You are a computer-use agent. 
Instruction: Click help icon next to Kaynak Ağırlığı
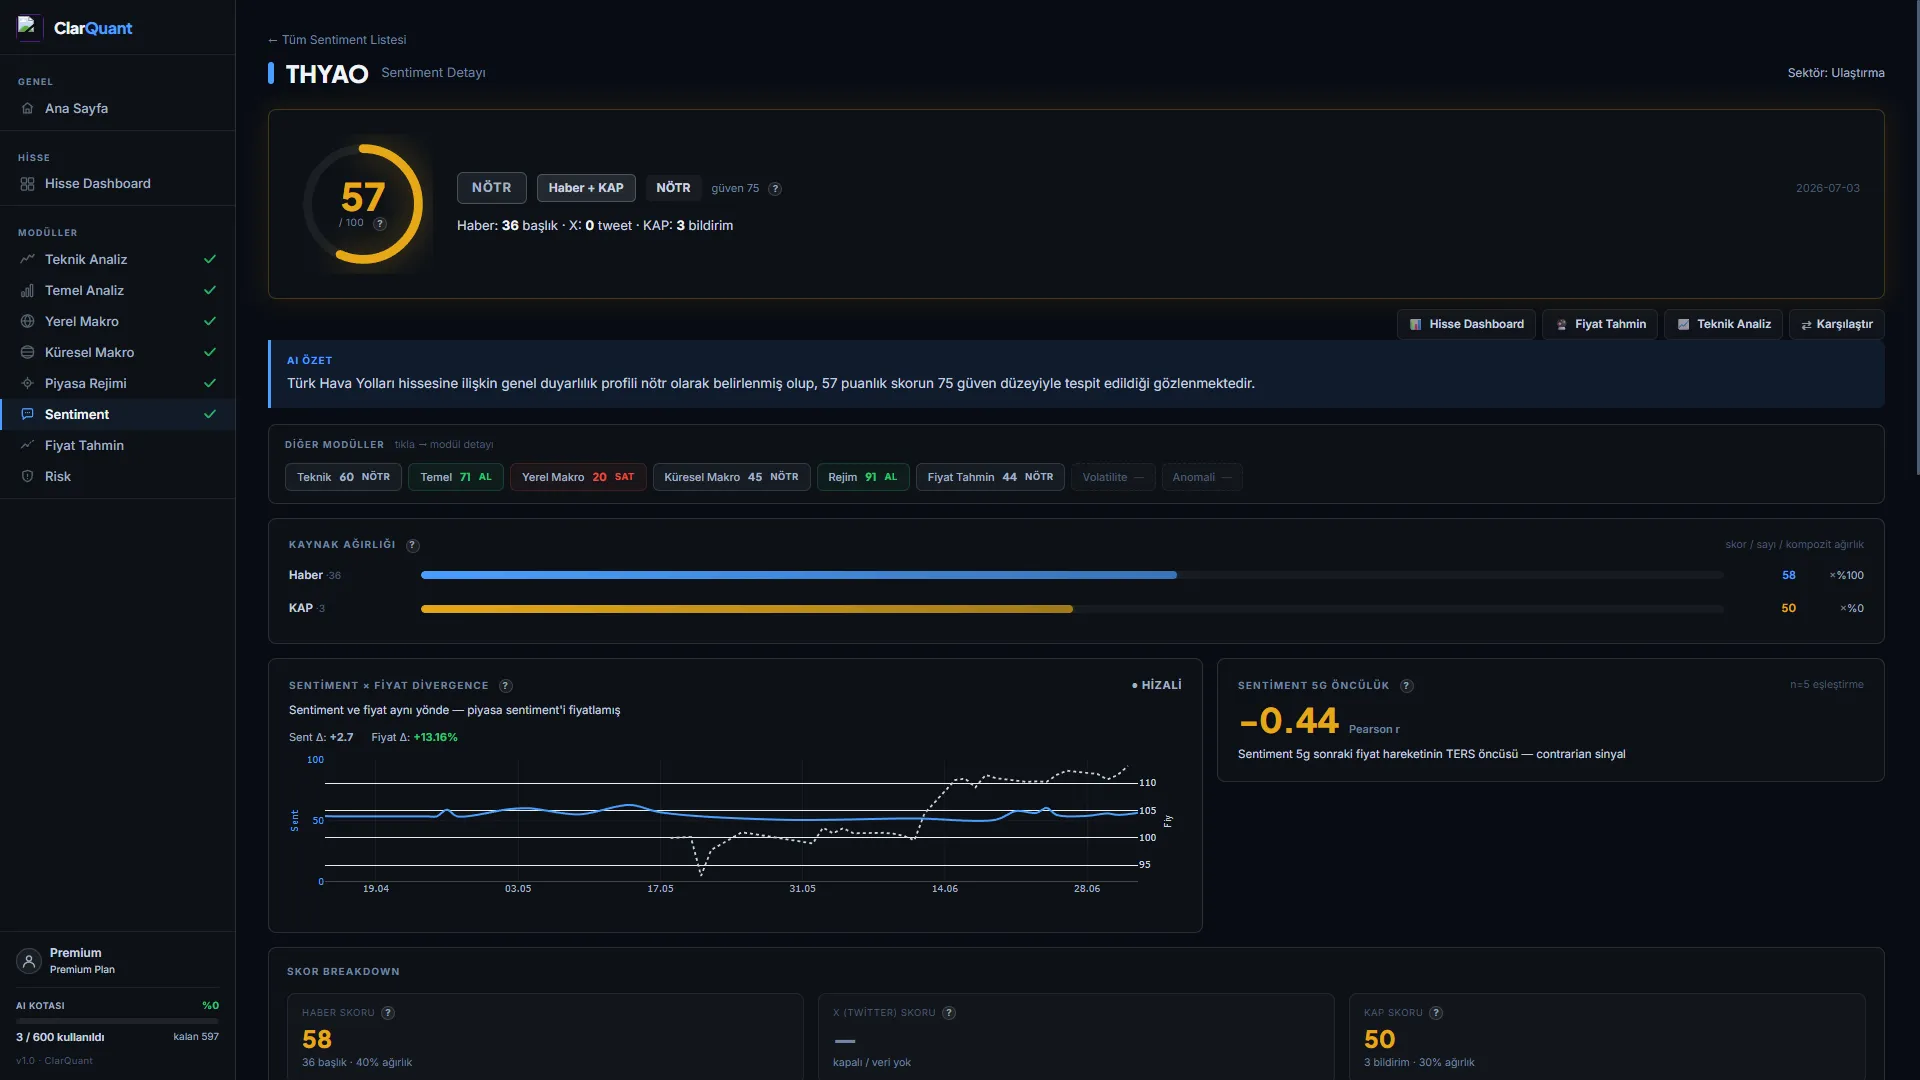tap(413, 546)
